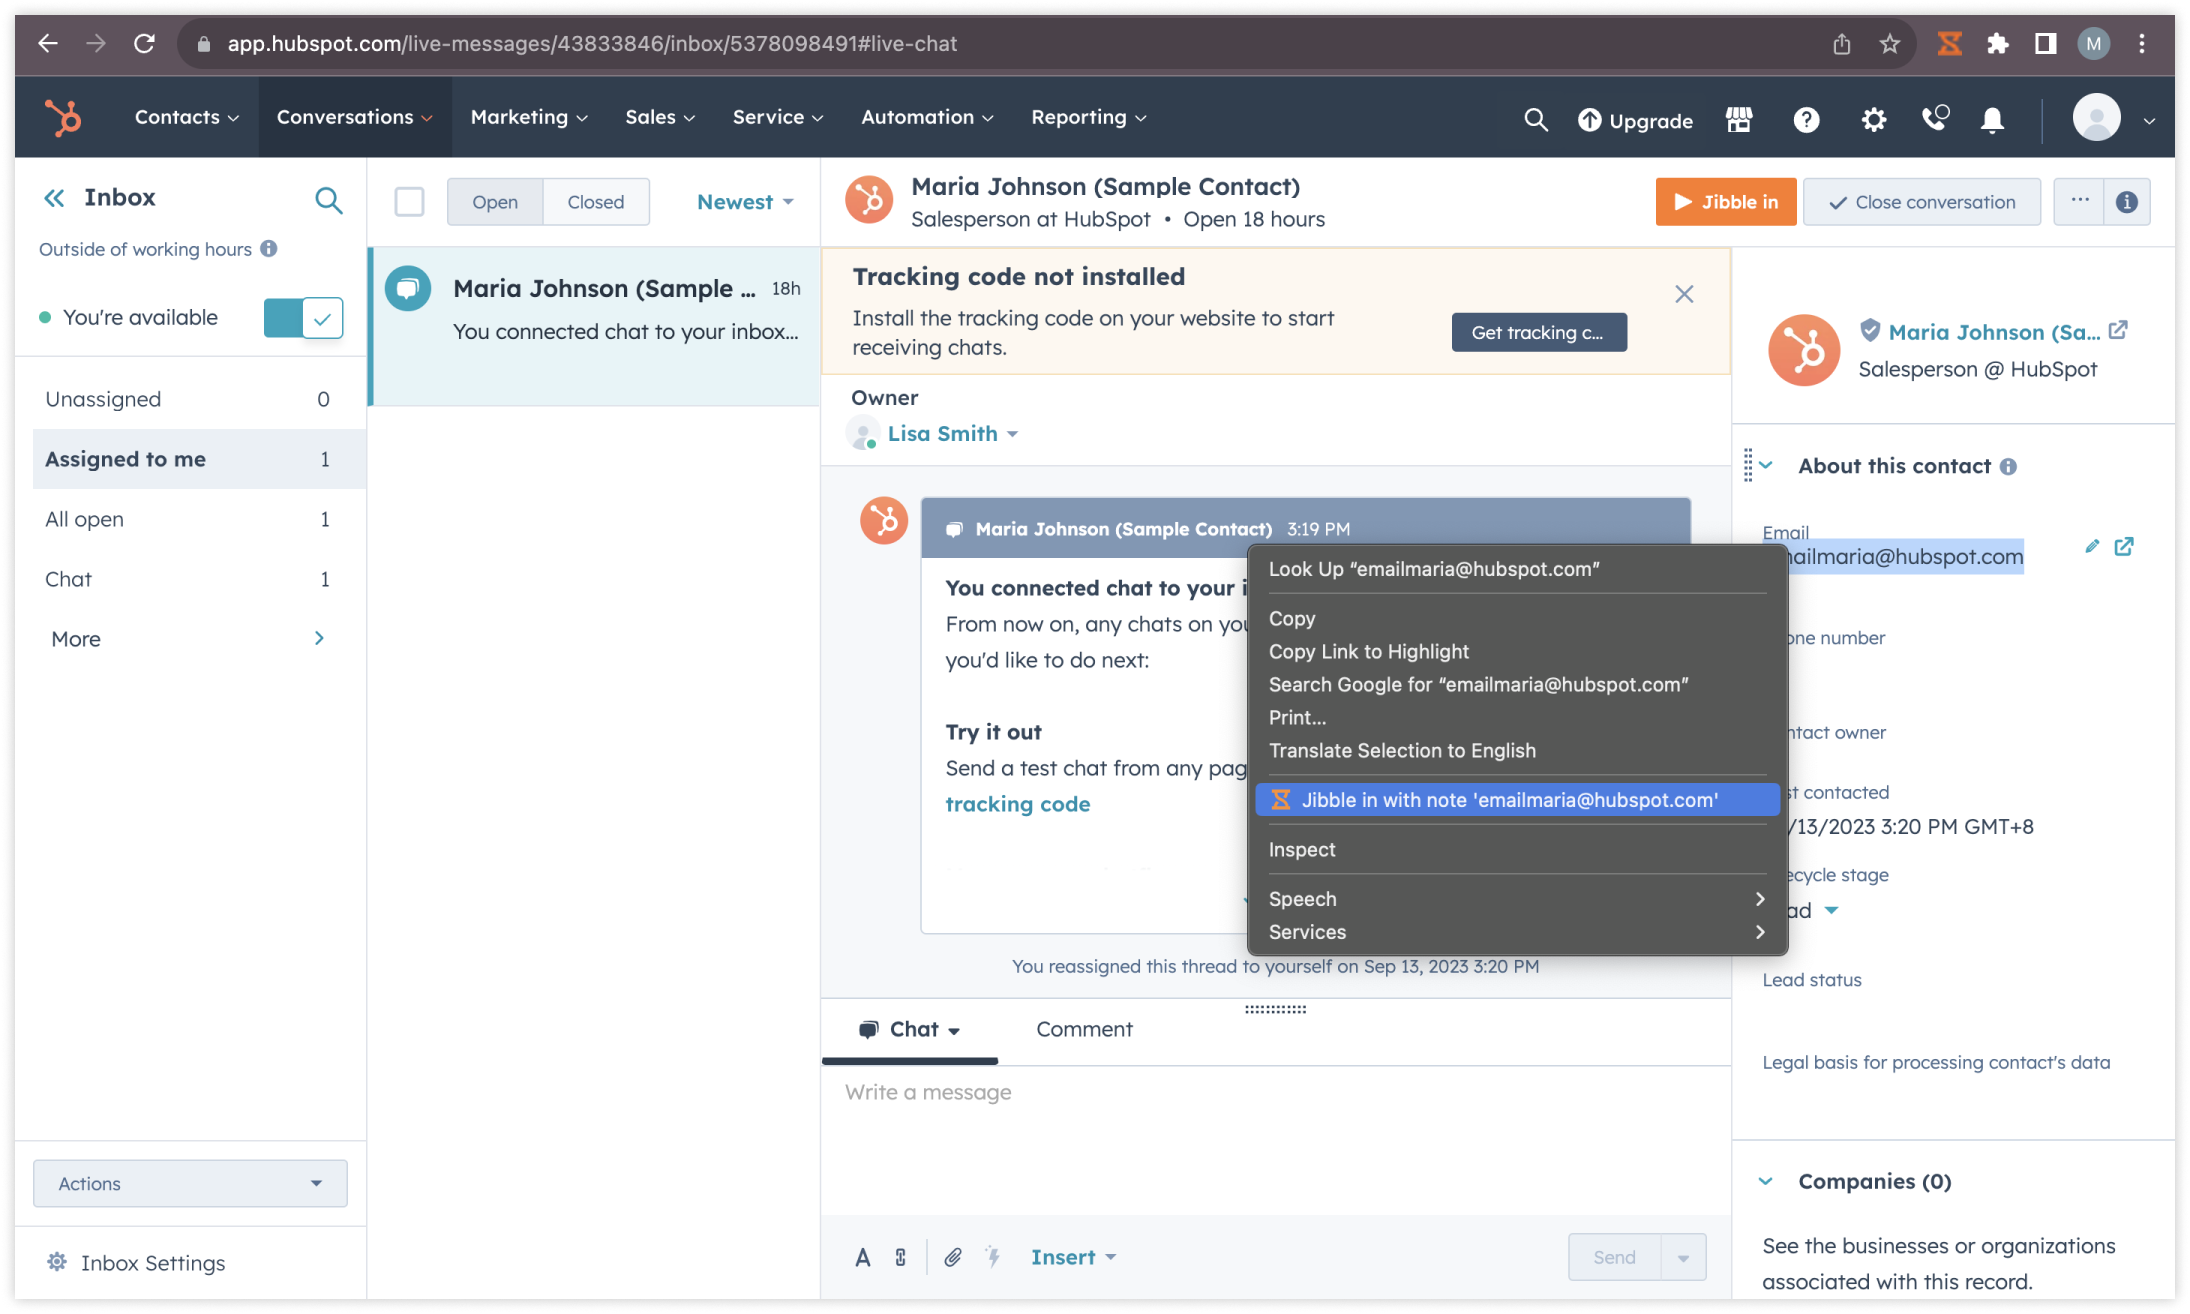Open the Reporting menu
Viewport: 2190px width, 1314px height.
pyautogui.click(x=1088, y=117)
